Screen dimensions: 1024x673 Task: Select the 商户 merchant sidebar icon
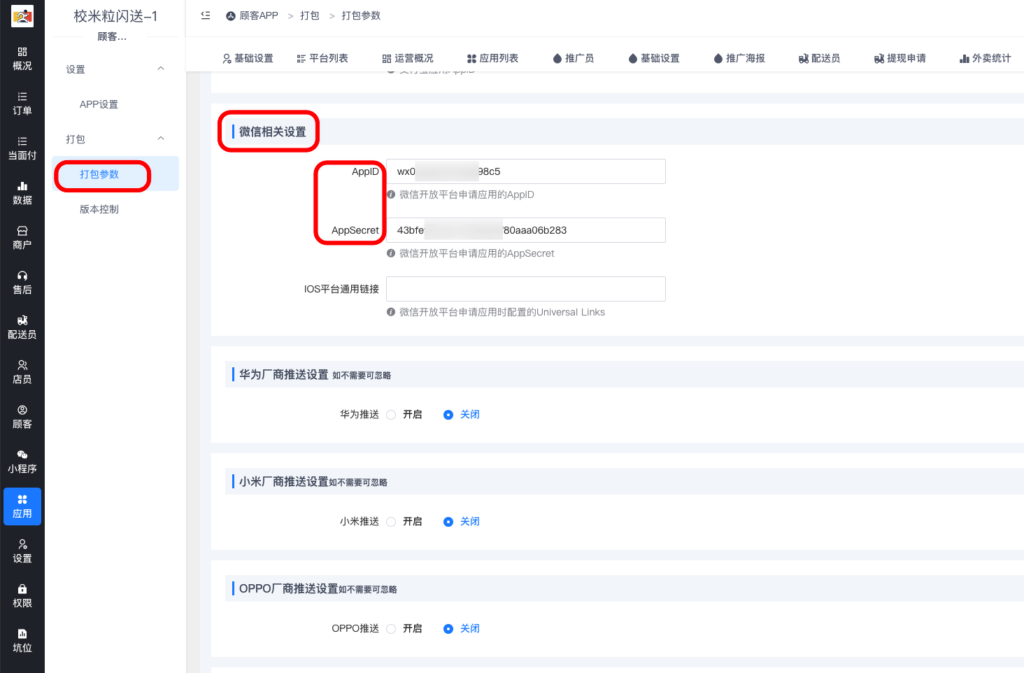(22, 237)
